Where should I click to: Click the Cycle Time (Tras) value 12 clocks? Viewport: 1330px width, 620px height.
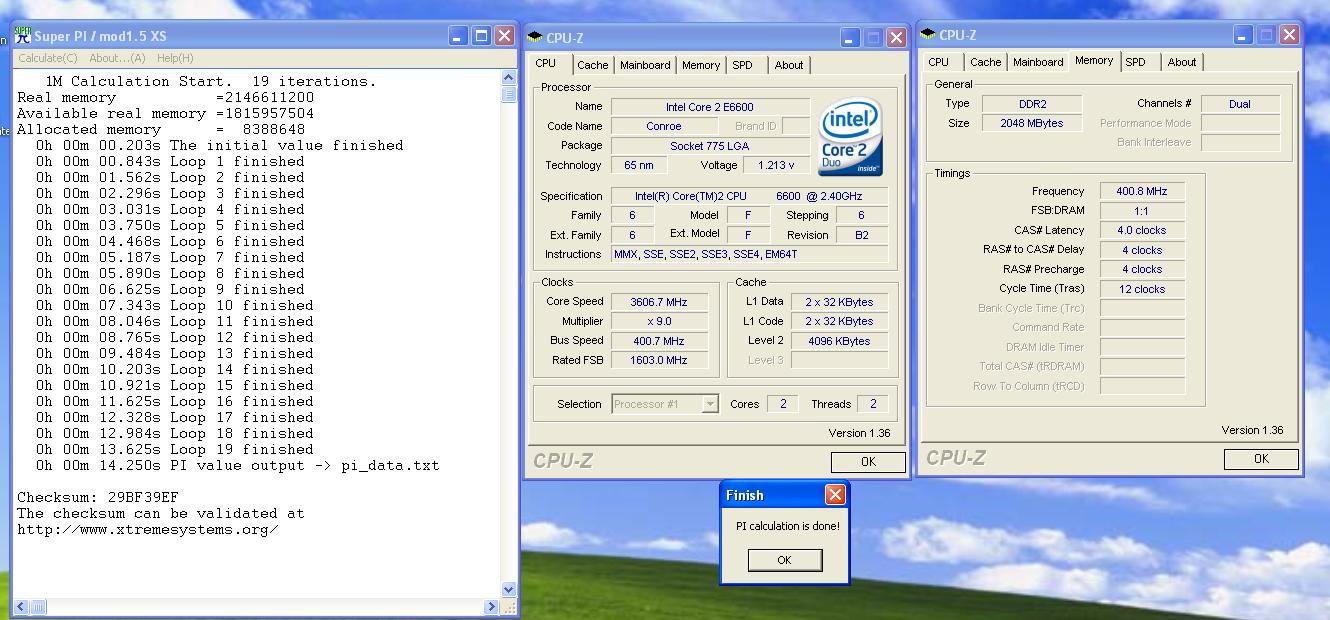pos(1142,289)
